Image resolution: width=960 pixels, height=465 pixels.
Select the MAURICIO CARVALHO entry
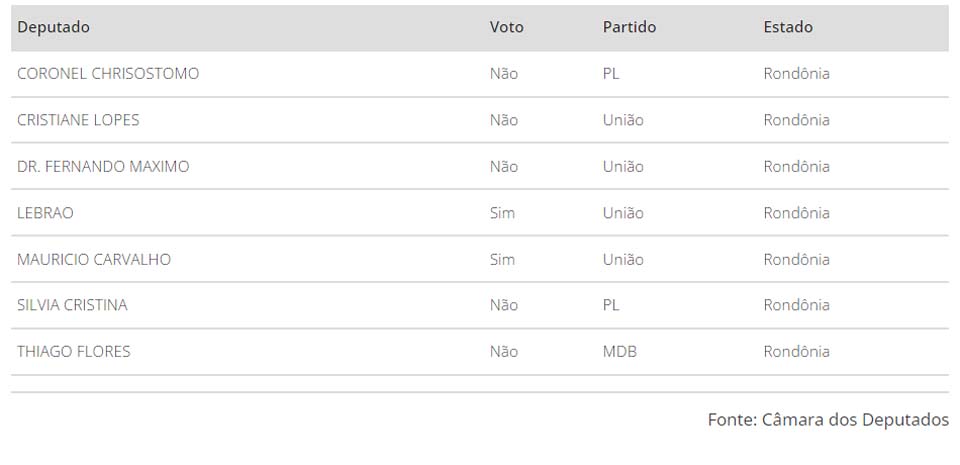(94, 260)
